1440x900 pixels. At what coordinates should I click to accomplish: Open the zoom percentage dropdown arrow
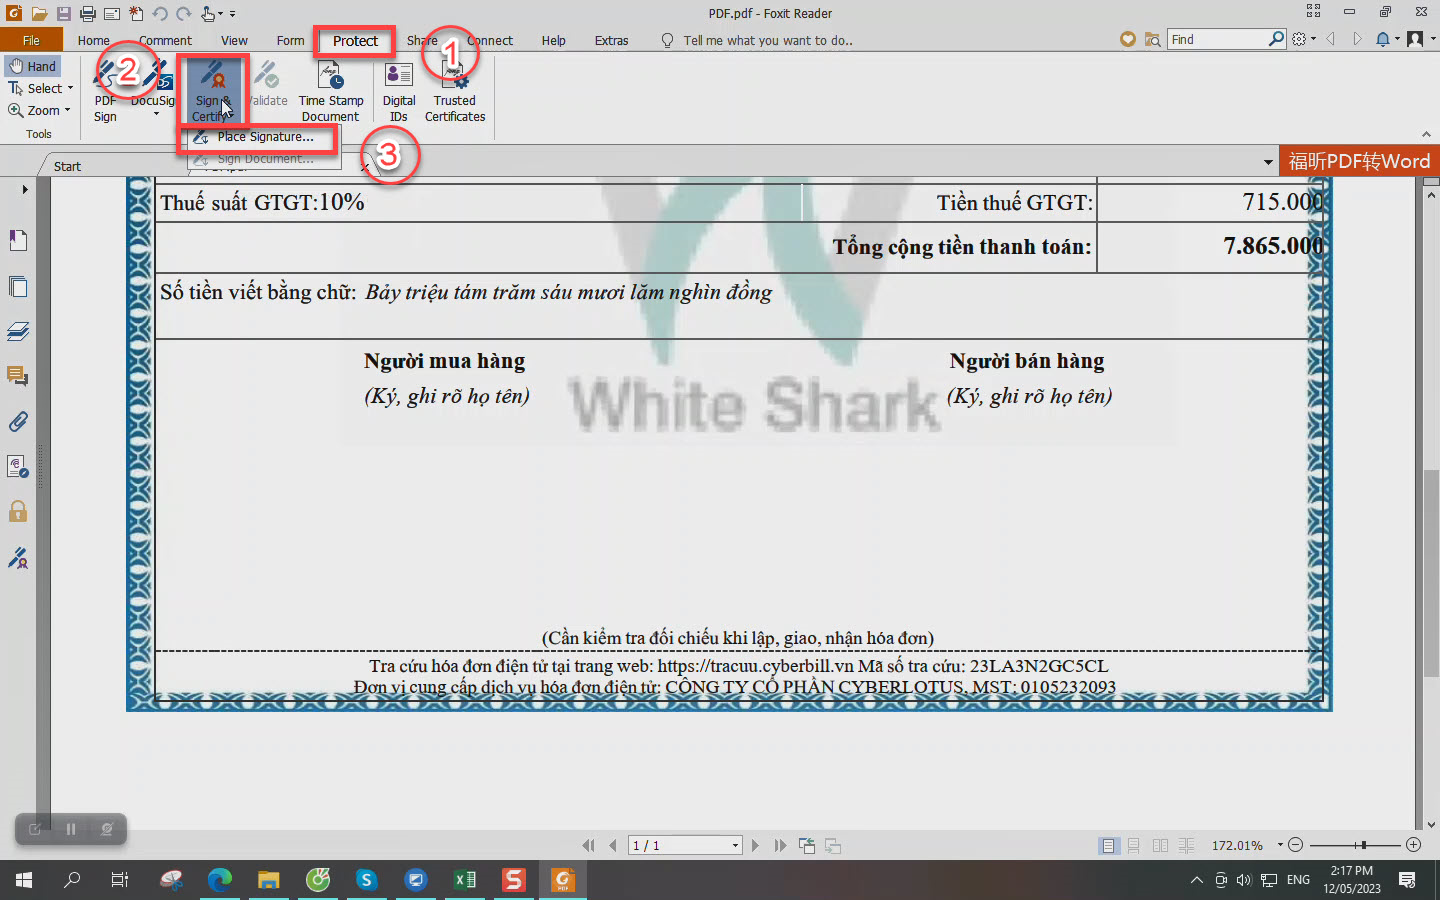coord(1280,846)
